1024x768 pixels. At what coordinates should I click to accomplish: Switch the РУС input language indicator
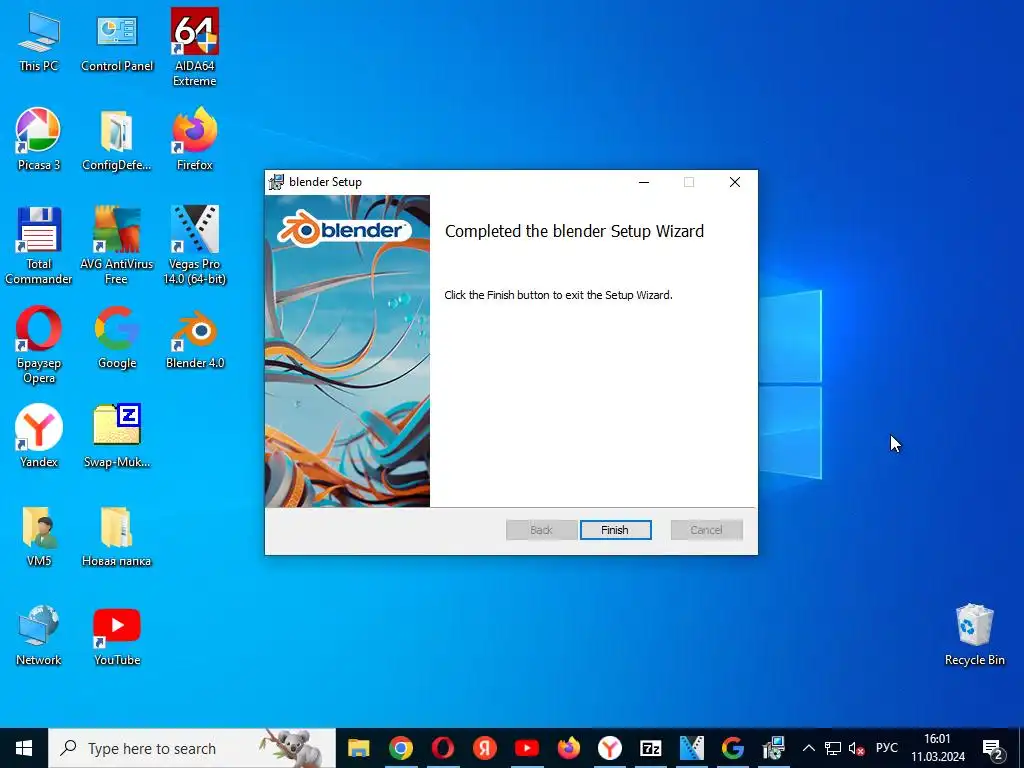(886, 748)
